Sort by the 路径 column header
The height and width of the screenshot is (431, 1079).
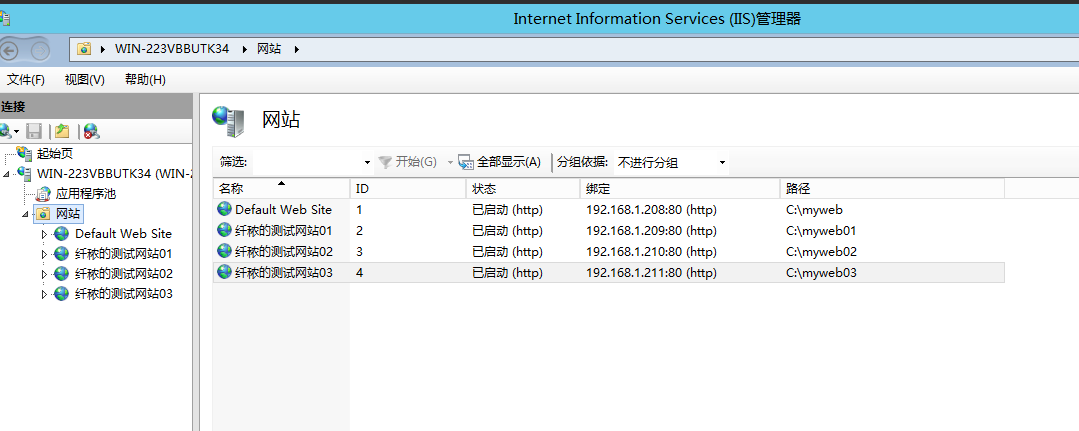[892, 188]
